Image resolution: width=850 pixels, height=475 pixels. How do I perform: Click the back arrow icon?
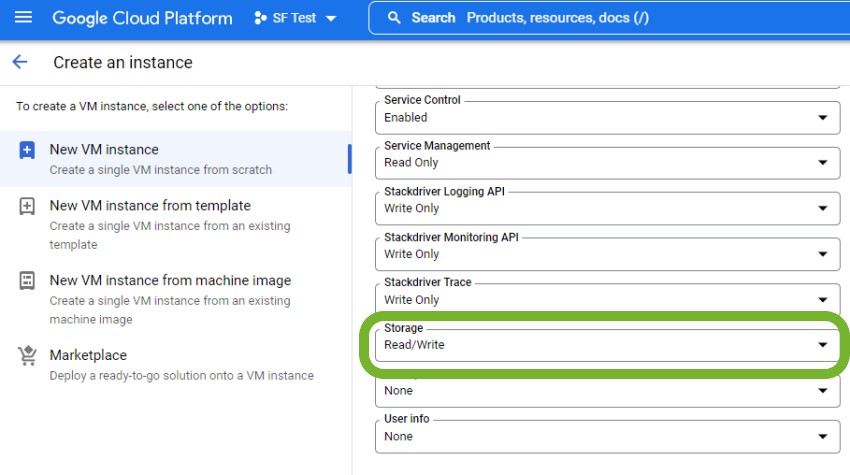coord(20,62)
